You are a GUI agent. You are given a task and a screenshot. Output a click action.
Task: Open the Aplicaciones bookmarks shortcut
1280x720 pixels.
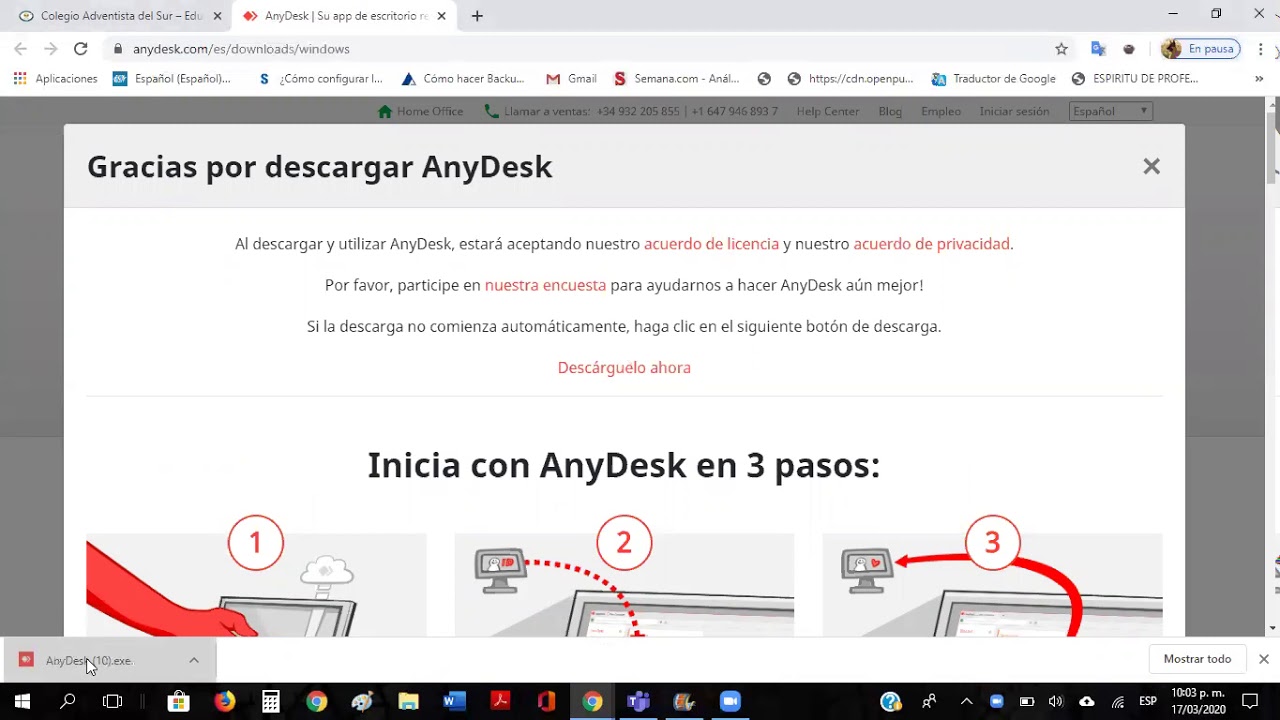click(56, 78)
